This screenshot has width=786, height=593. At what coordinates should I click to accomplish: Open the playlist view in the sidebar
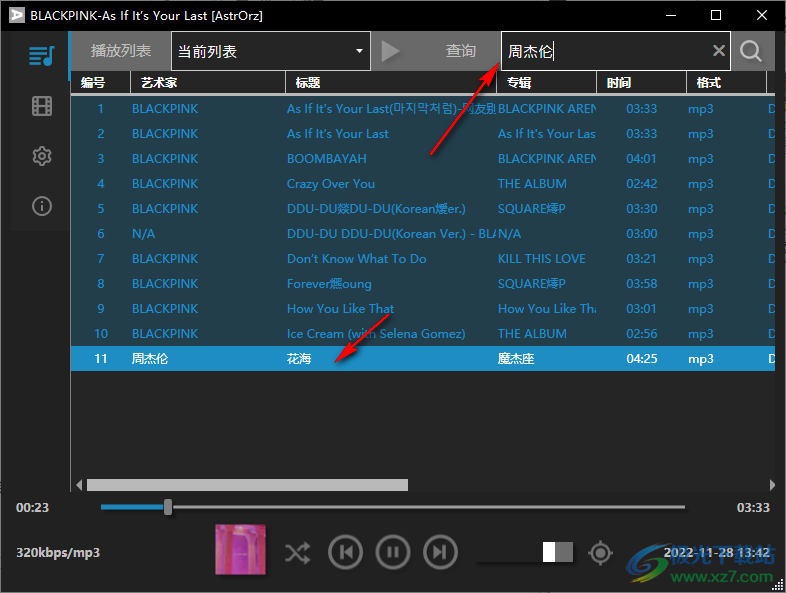pos(42,56)
